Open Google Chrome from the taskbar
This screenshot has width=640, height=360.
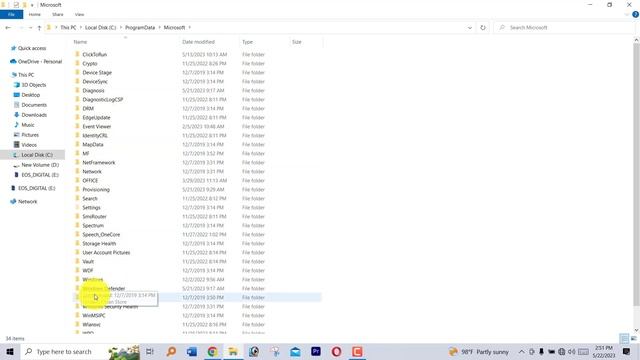pyautogui.click(x=212, y=351)
